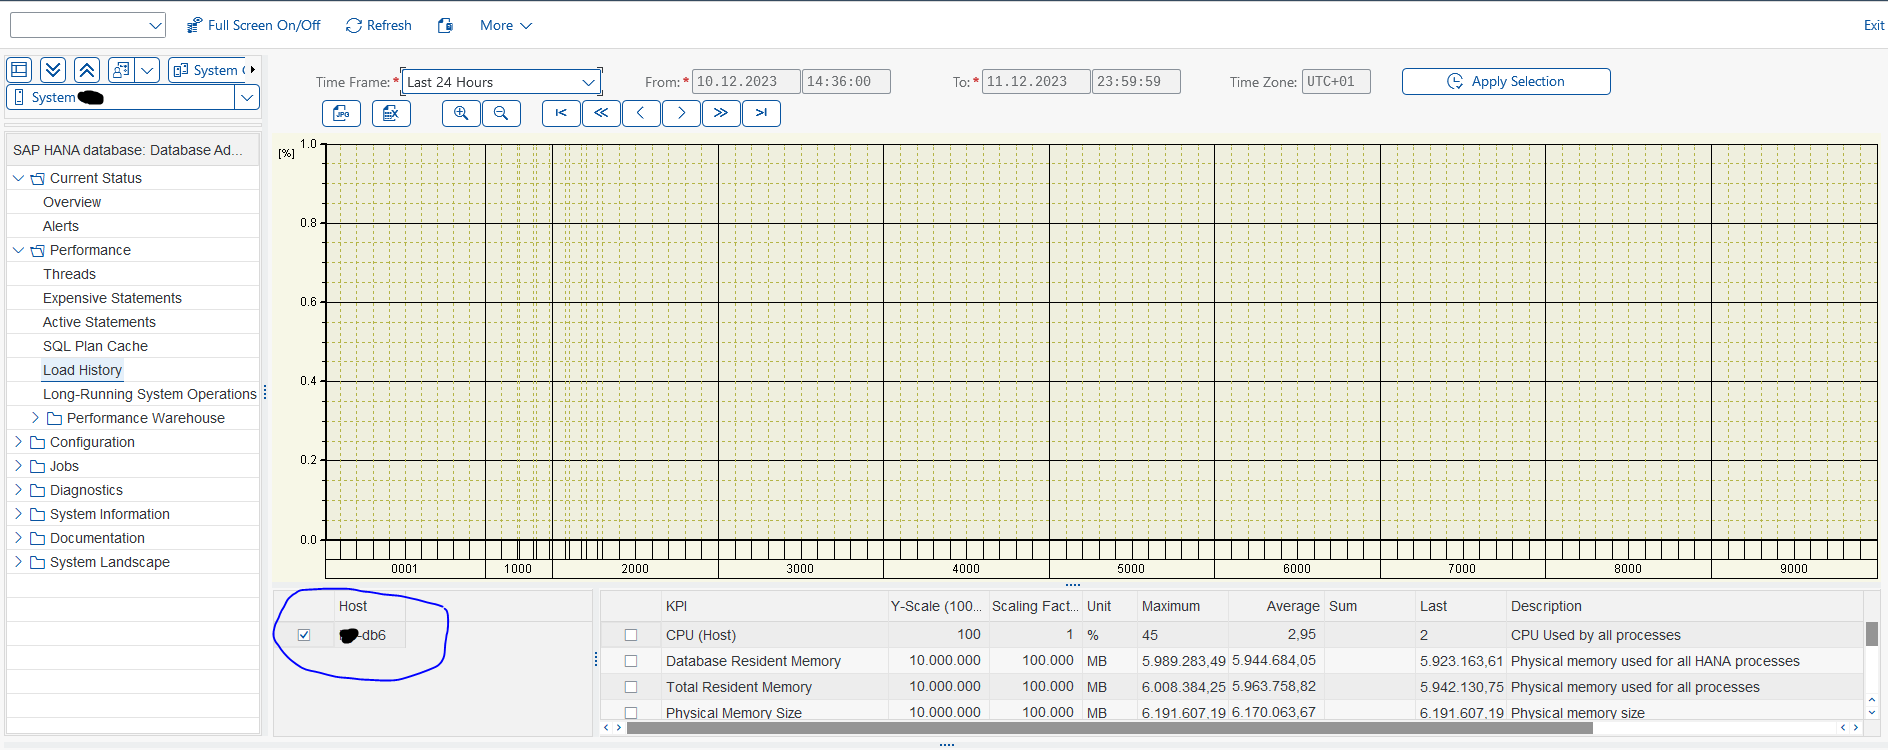Export load history to spreadsheet
The height and width of the screenshot is (750, 1888).
click(x=391, y=113)
